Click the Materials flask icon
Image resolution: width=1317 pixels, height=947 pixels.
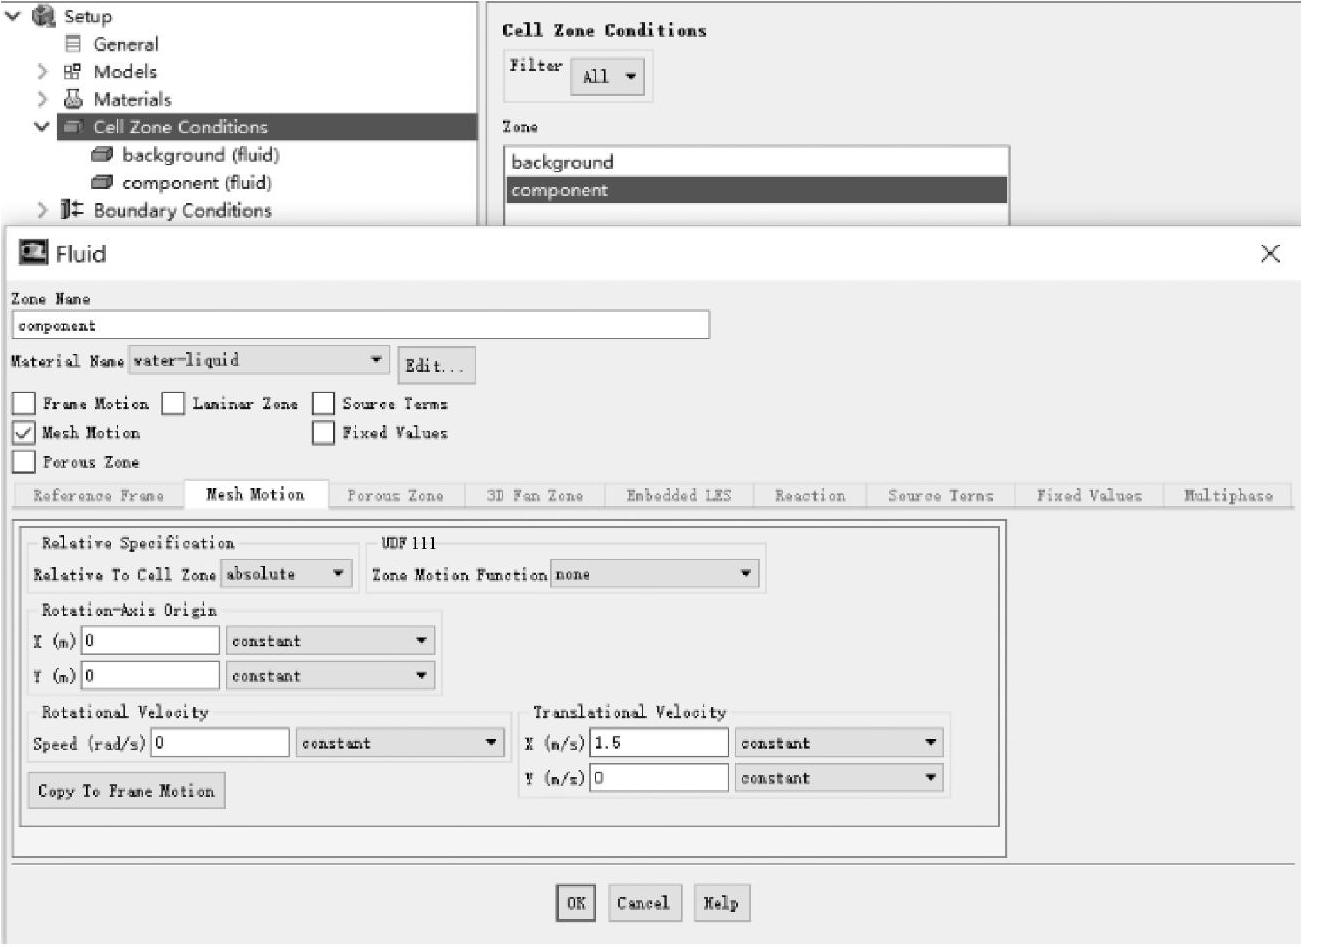(x=72, y=99)
